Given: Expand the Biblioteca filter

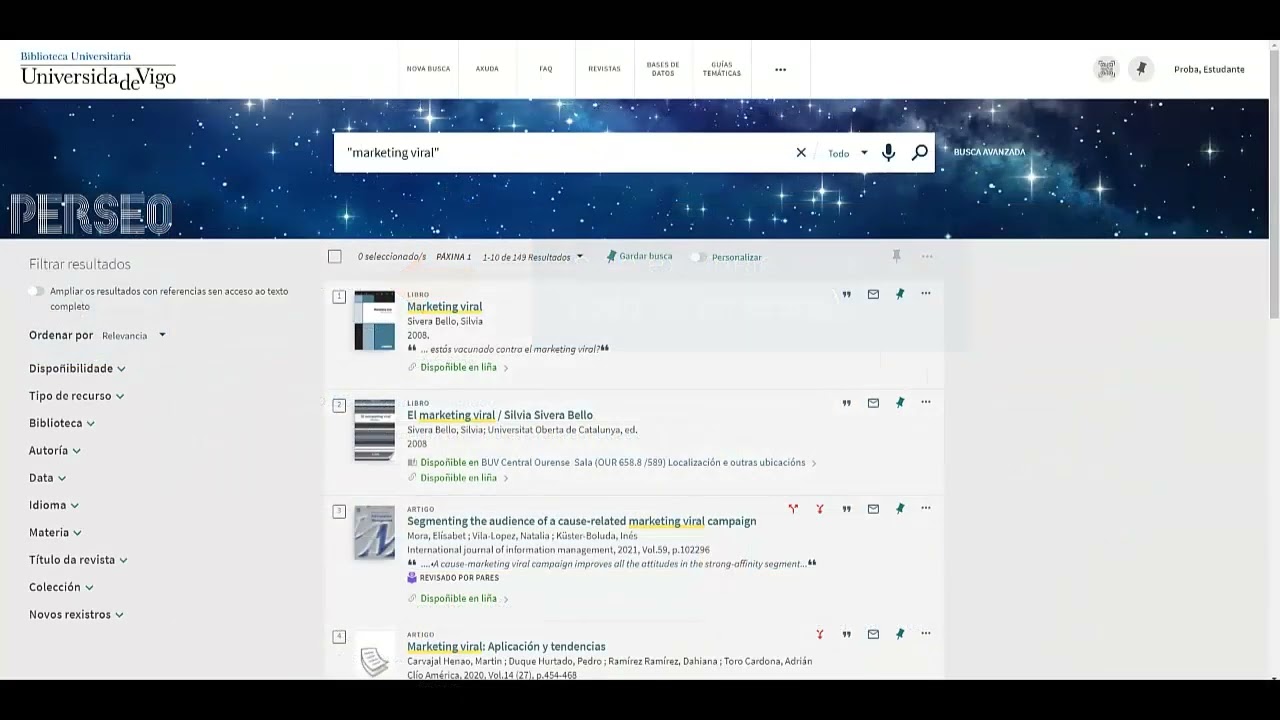Looking at the screenshot, I should 62,423.
